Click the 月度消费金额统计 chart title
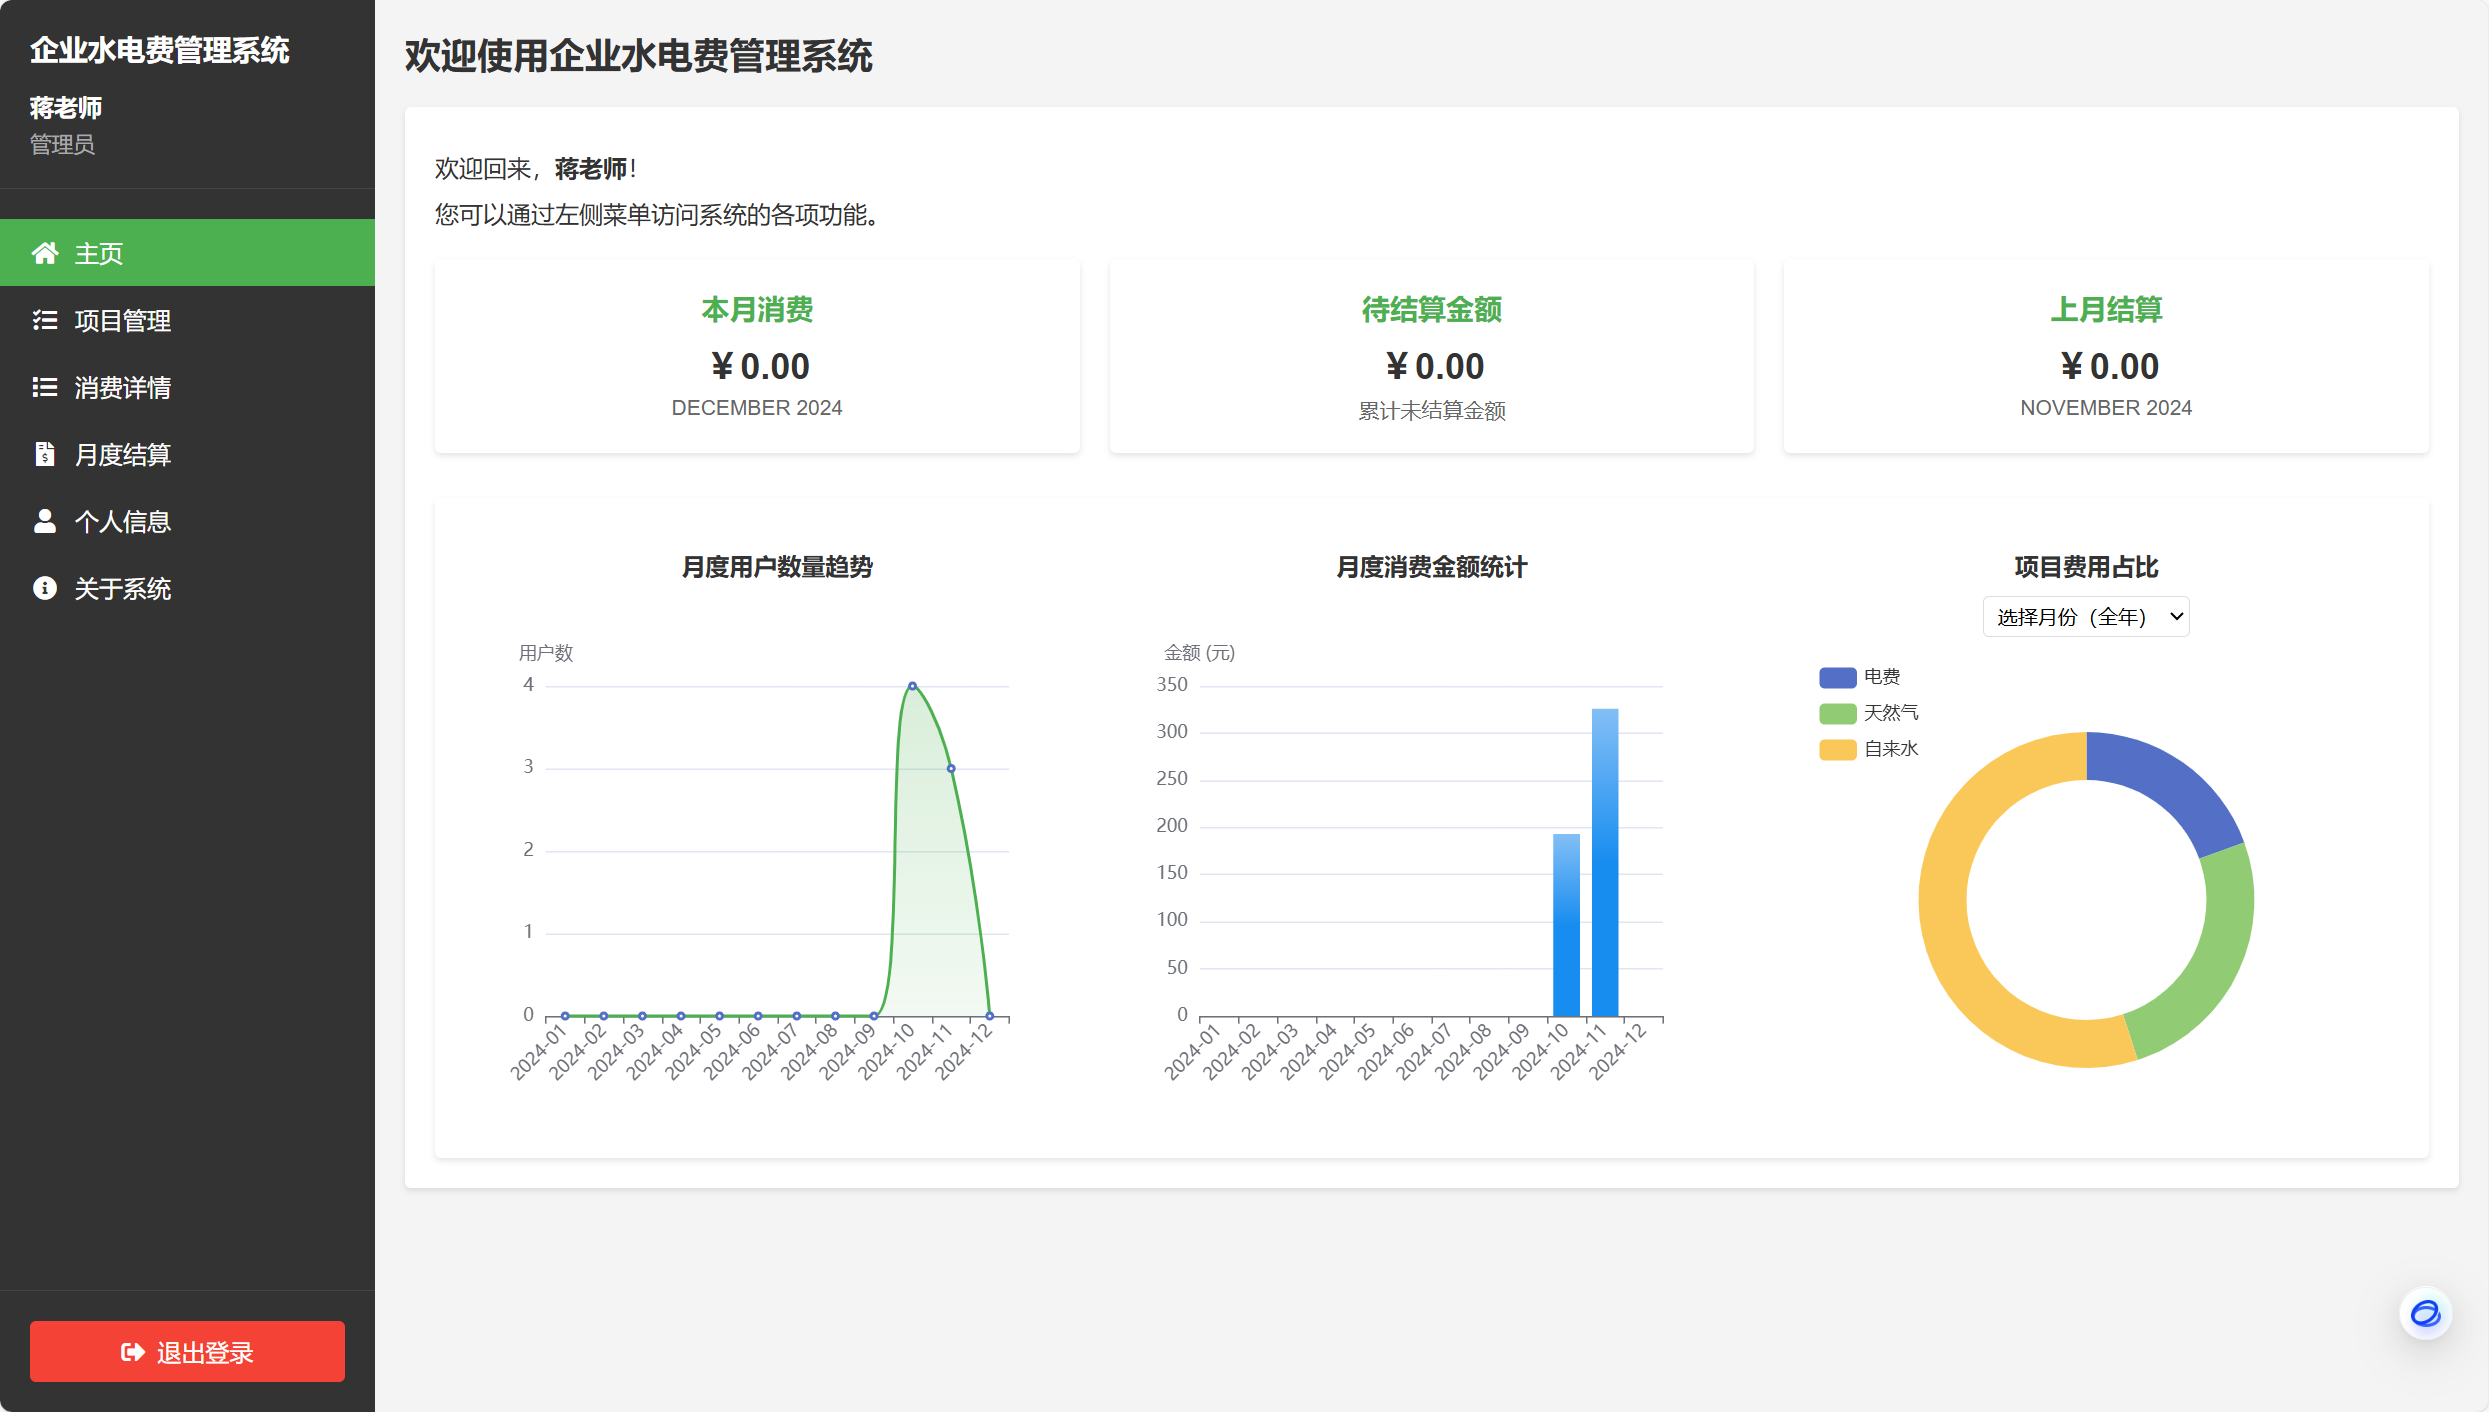The width and height of the screenshot is (2489, 1412). coord(1431,567)
